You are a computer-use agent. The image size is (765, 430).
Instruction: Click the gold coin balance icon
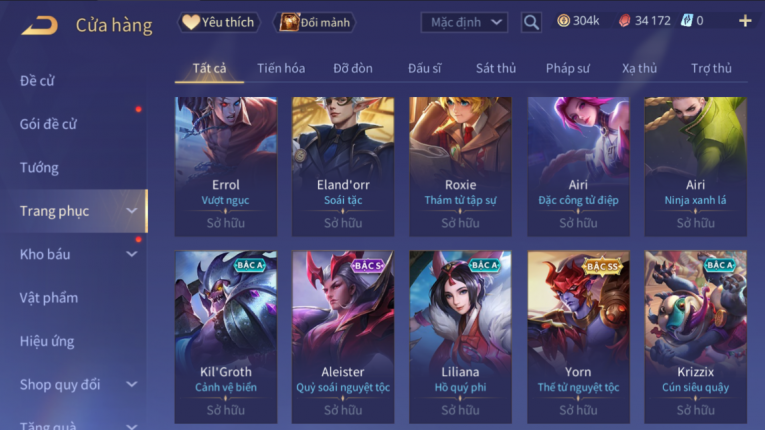coord(564,20)
